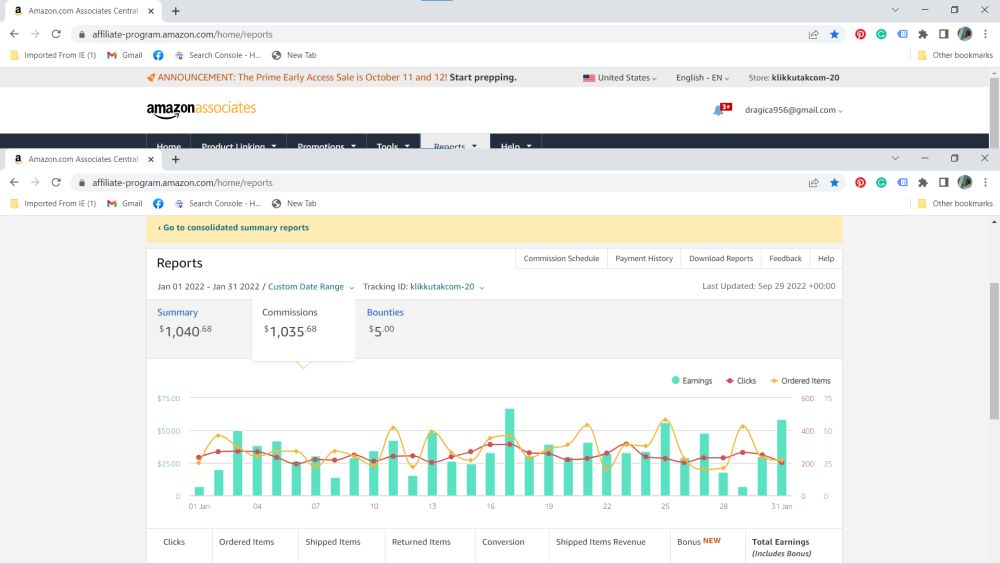The height and width of the screenshot is (563, 1000).
Task: Open the English - EN language dropdown
Action: [x=702, y=78]
